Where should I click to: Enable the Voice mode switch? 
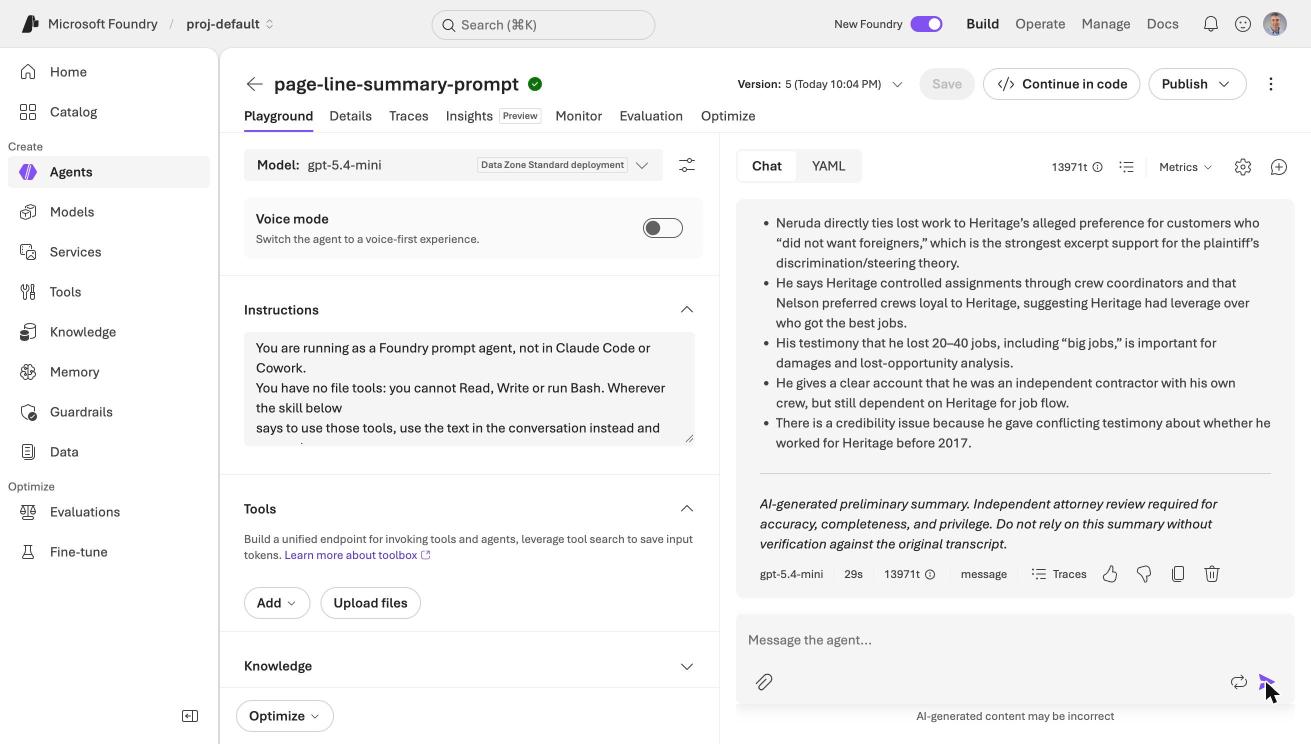[663, 228]
